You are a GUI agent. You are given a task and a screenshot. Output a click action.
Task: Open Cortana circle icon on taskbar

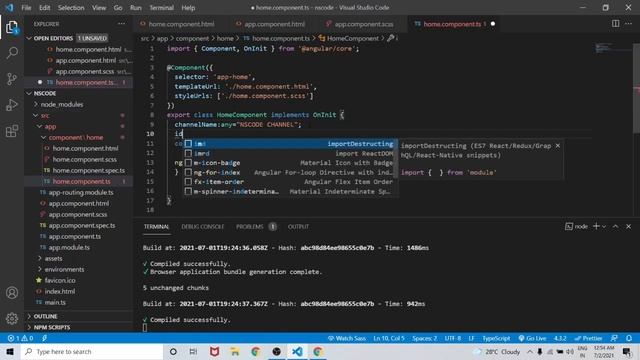173,351
